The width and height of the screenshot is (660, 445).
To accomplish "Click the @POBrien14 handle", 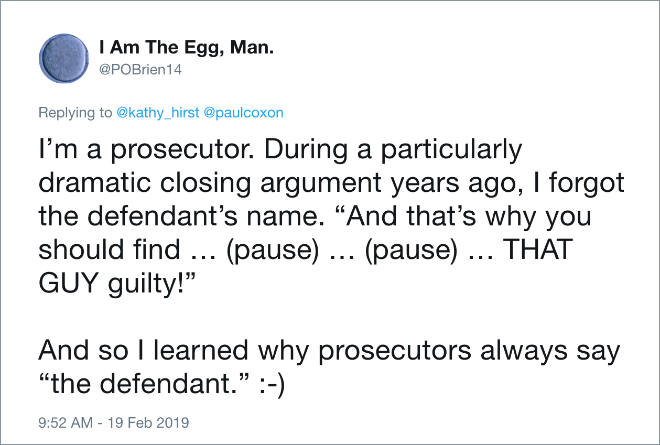I will click(x=140, y=69).
